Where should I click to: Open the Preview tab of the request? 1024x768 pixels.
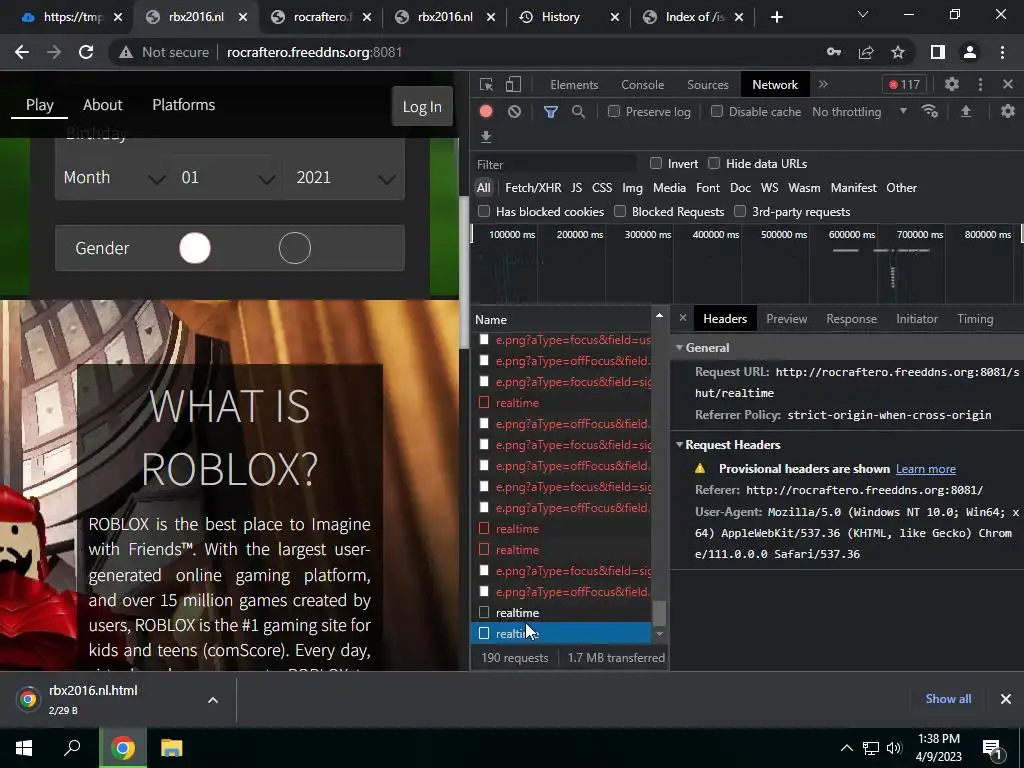pyautogui.click(x=786, y=319)
